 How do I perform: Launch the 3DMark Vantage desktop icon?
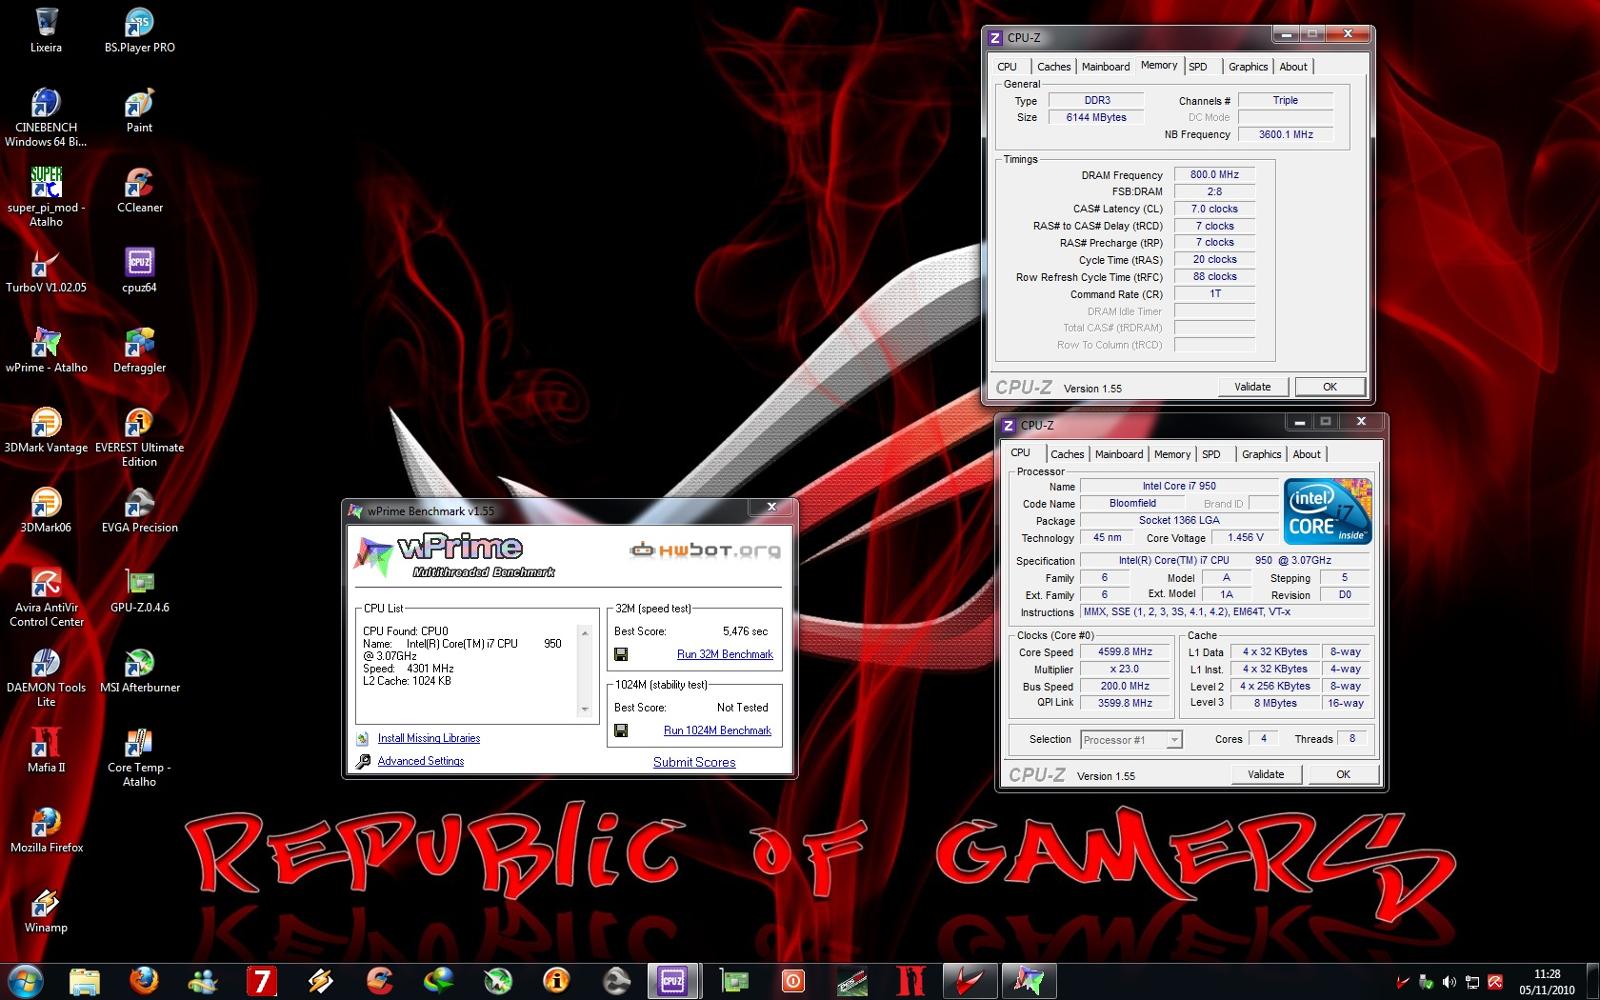tap(46, 430)
